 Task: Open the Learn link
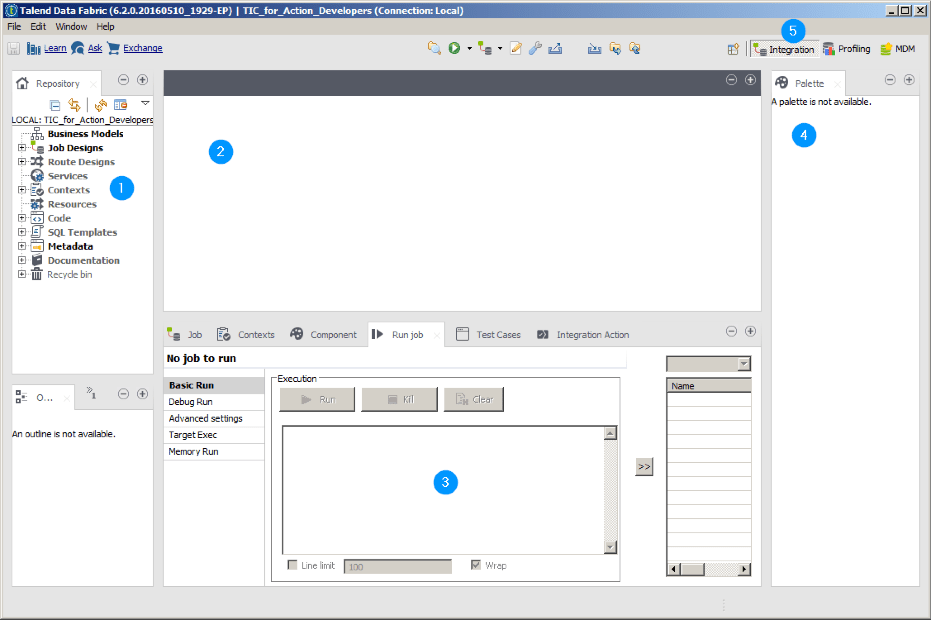point(55,48)
